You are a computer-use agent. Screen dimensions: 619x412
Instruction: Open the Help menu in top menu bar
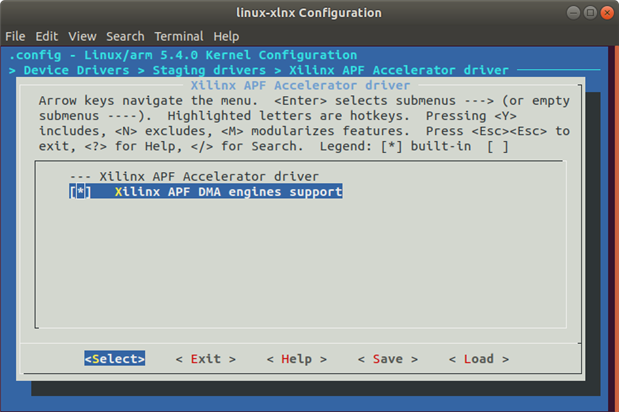pyautogui.click(x=226, y=36)
